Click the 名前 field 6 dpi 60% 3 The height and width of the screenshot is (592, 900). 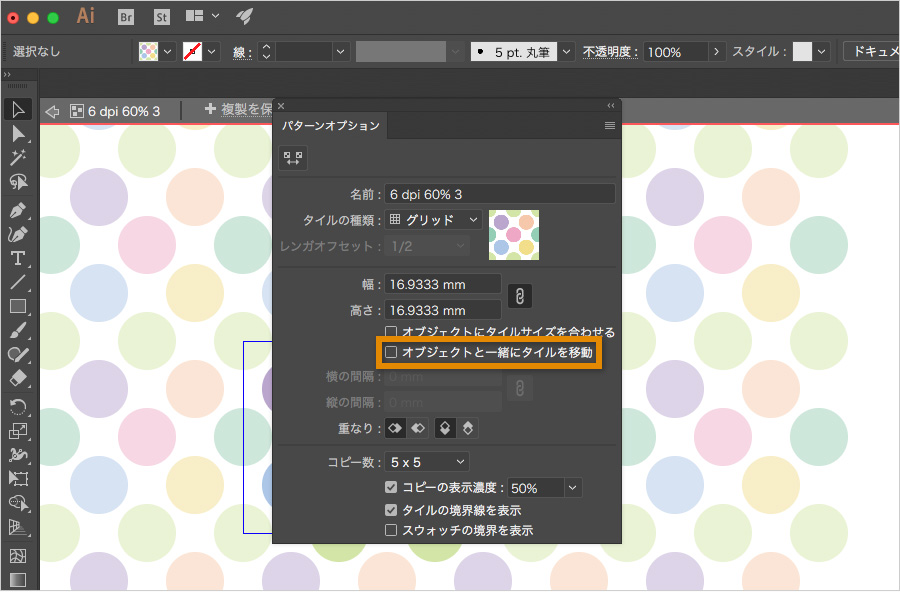[x=500, y=194]
